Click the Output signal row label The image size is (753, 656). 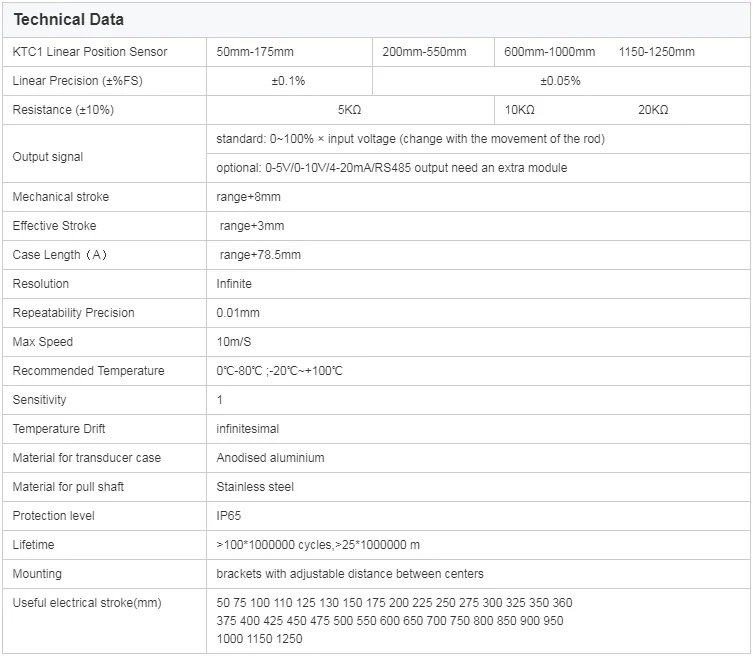point(48,157)
